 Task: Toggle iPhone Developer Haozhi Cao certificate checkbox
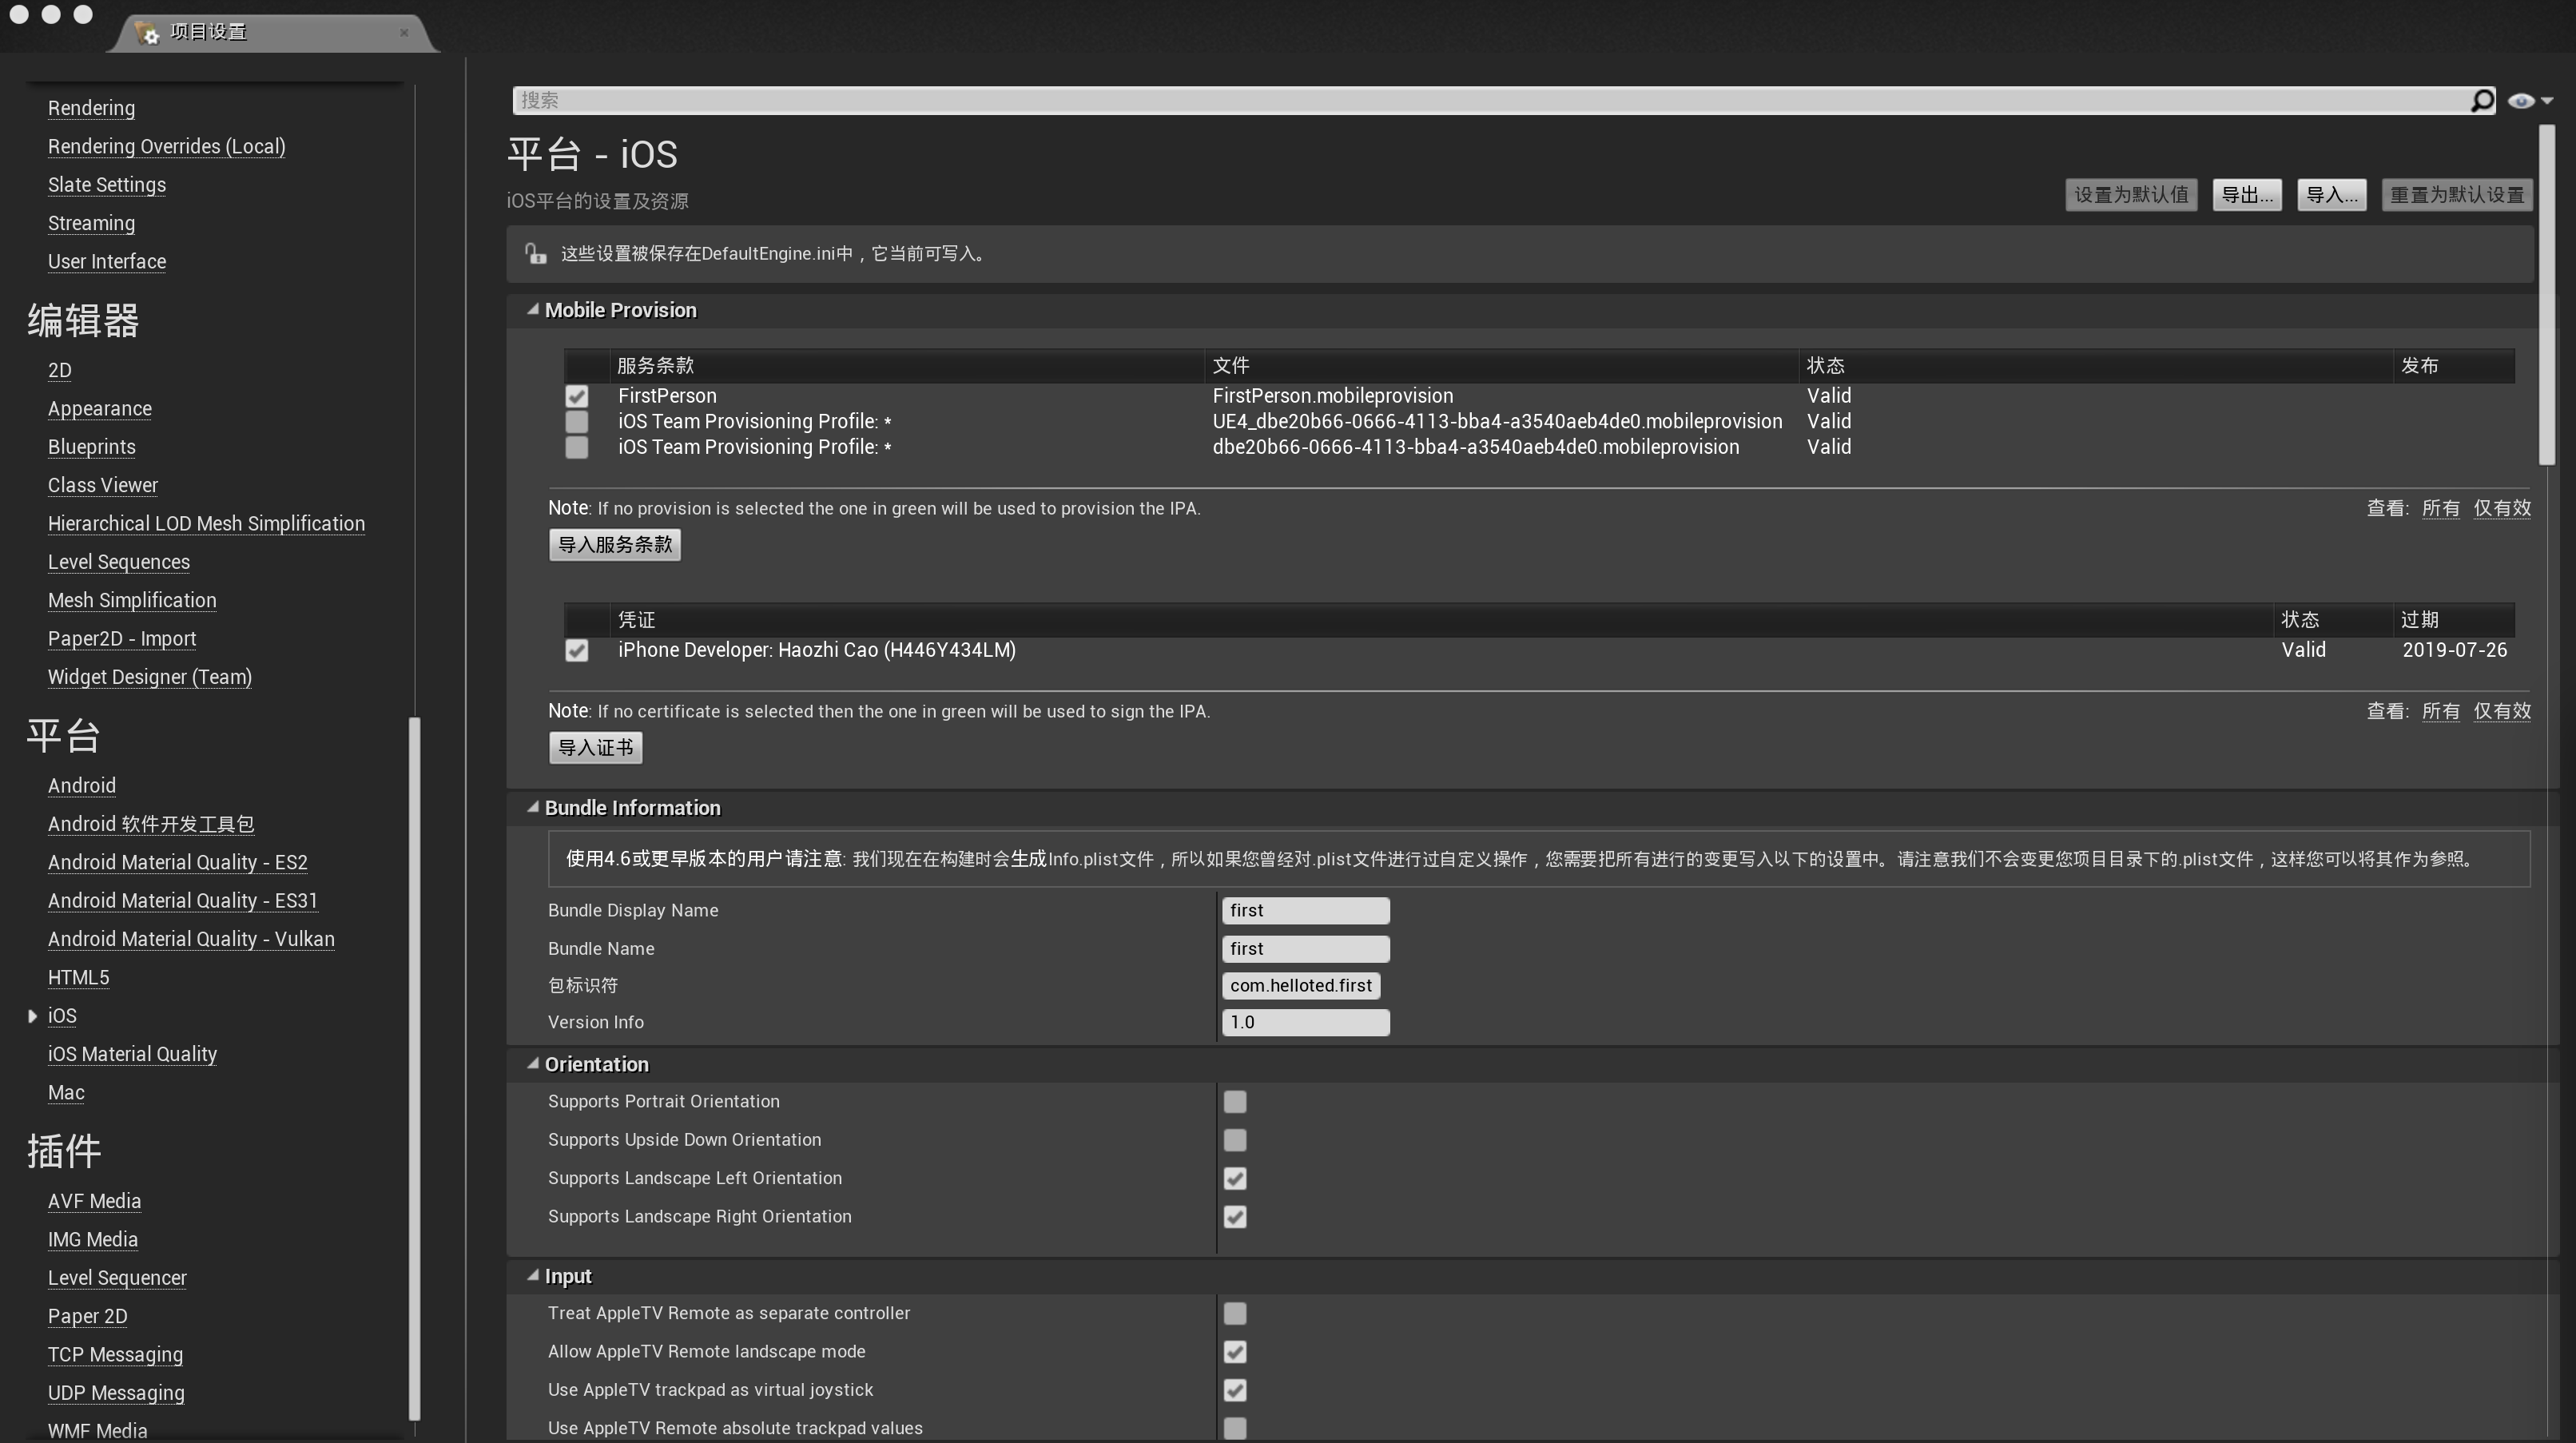[576, 651]
